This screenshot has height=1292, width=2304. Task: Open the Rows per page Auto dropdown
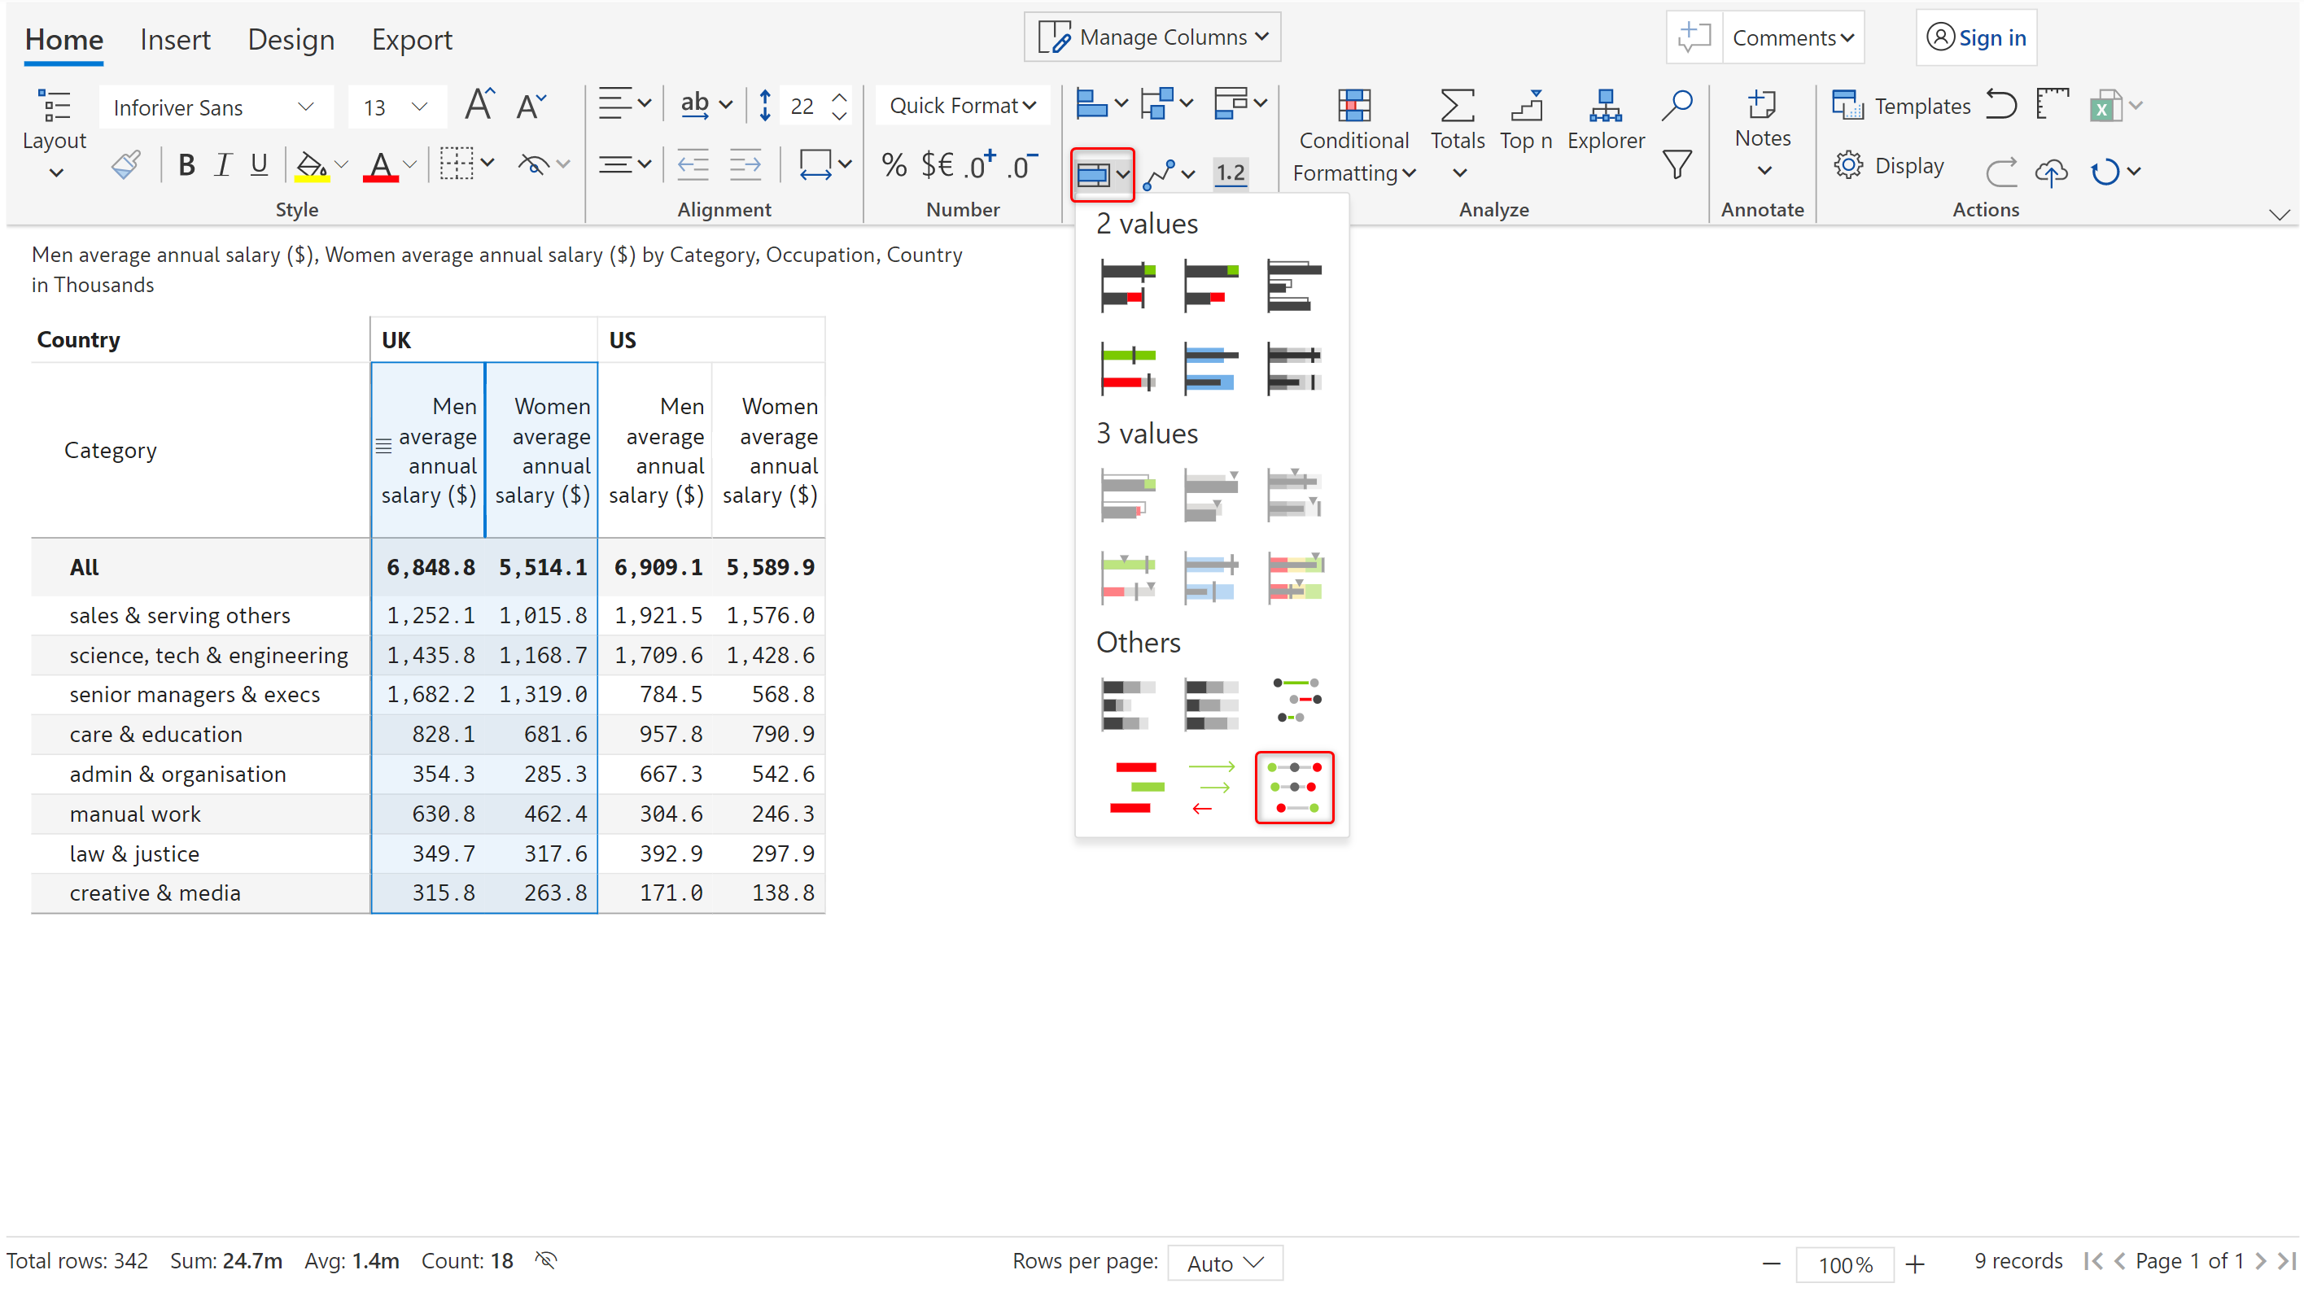(1225, 1263)
